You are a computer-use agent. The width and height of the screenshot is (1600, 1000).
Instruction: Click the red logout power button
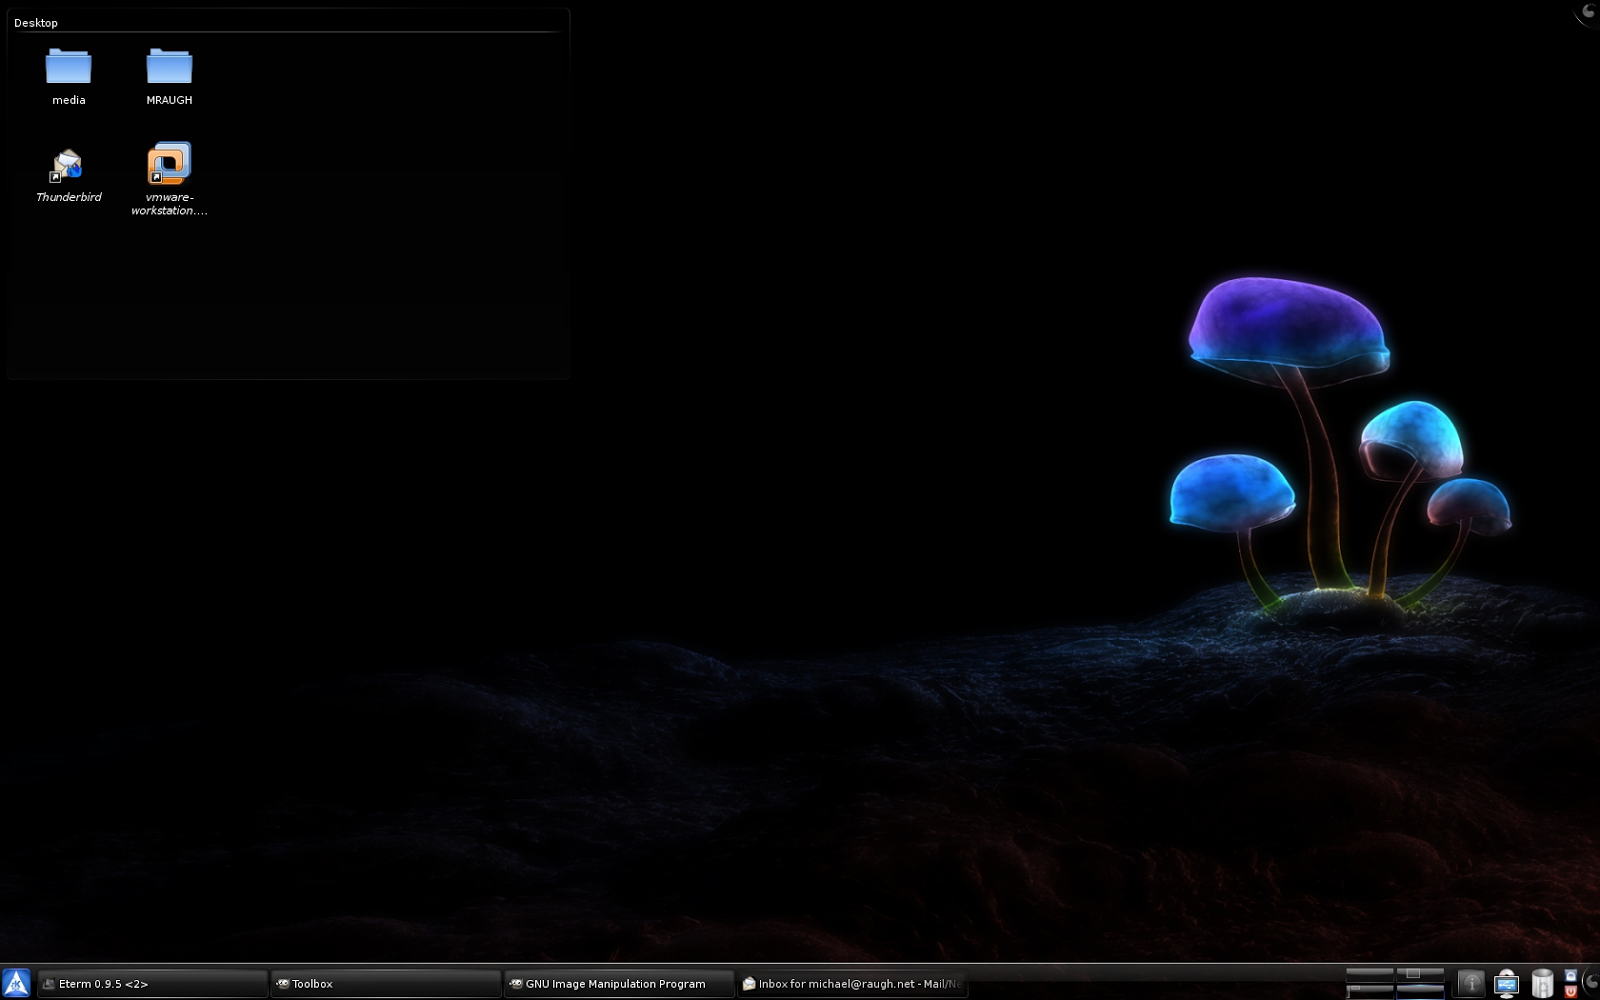[x=1570, y=991]
